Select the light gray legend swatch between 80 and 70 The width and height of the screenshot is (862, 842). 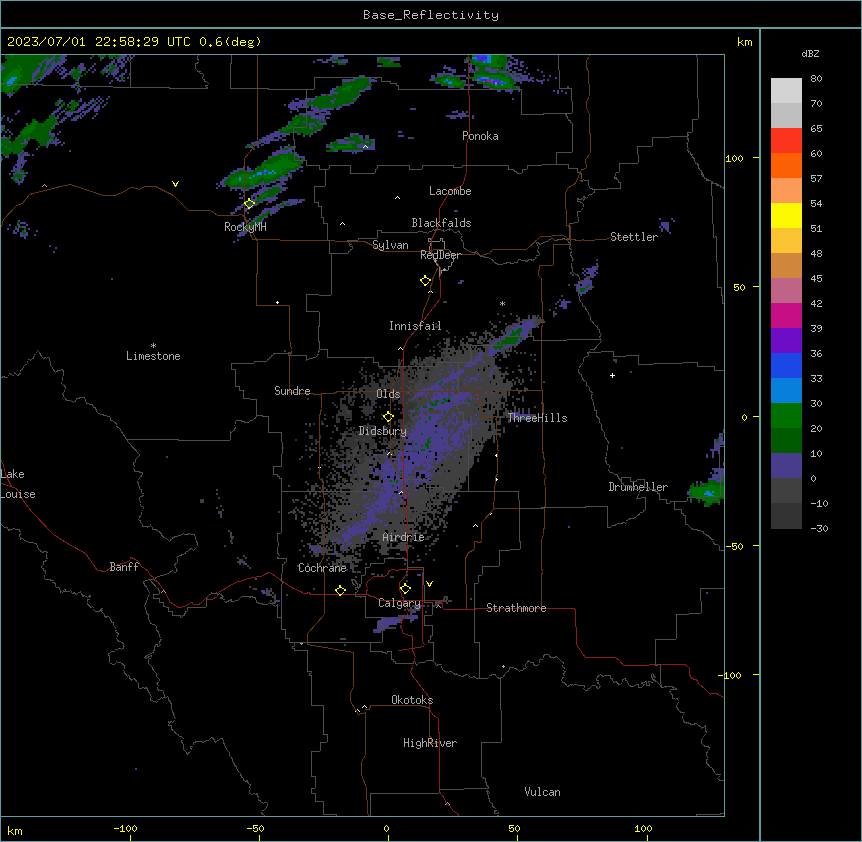click(x=786, y=91)
